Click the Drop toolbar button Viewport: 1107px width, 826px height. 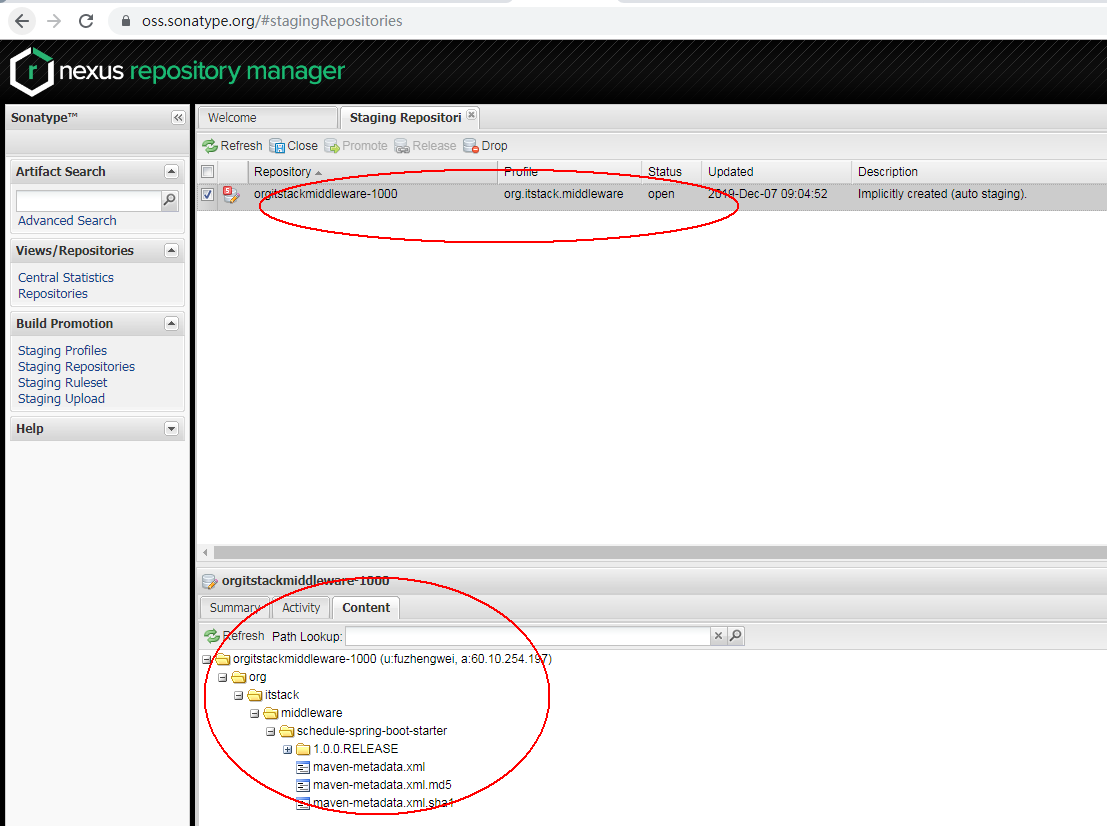coord(485,145)
